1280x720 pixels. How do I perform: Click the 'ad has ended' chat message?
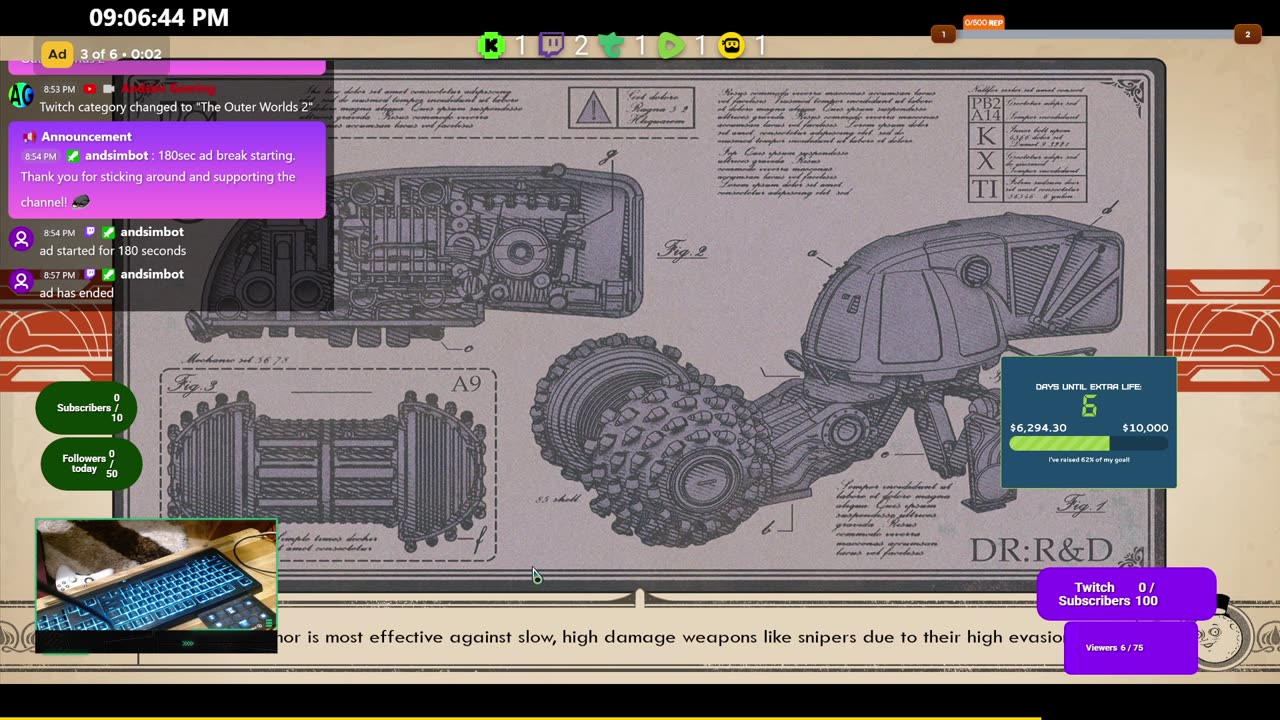pyautogui.click(x=77, y=293)
